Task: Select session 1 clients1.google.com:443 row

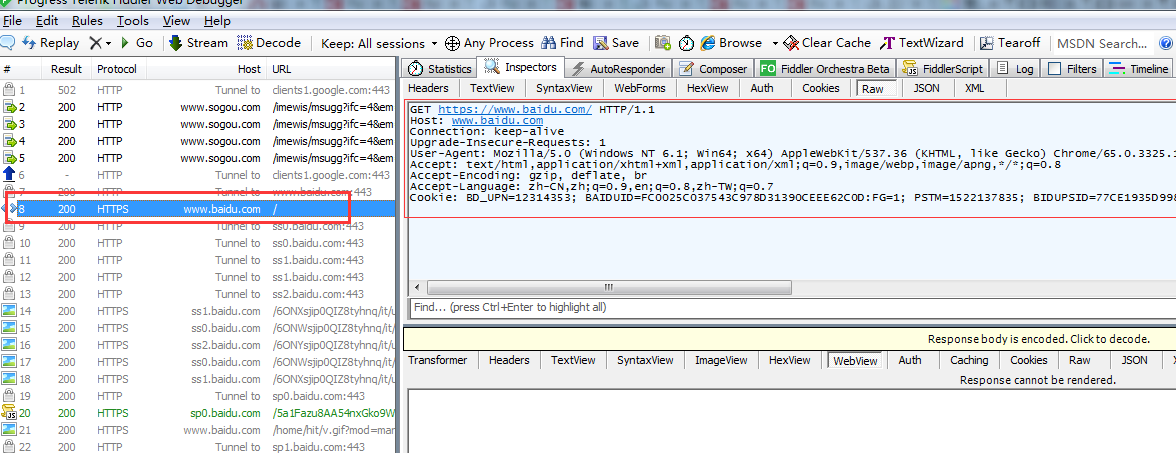Action: point(198,90)
